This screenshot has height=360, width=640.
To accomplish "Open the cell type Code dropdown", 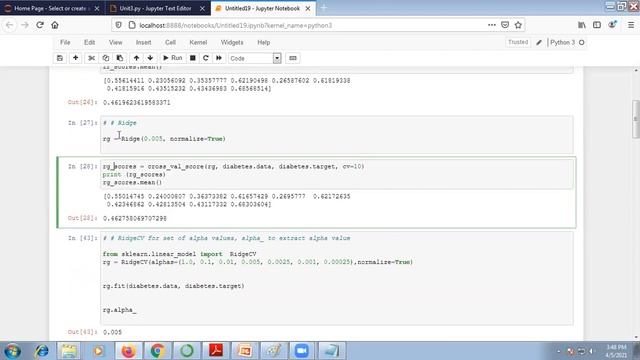I will click(x=255, y=58).
